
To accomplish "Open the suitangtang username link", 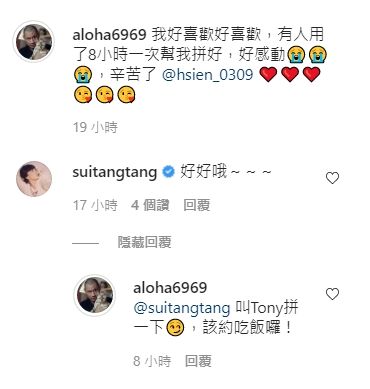I will pos(115,172).
